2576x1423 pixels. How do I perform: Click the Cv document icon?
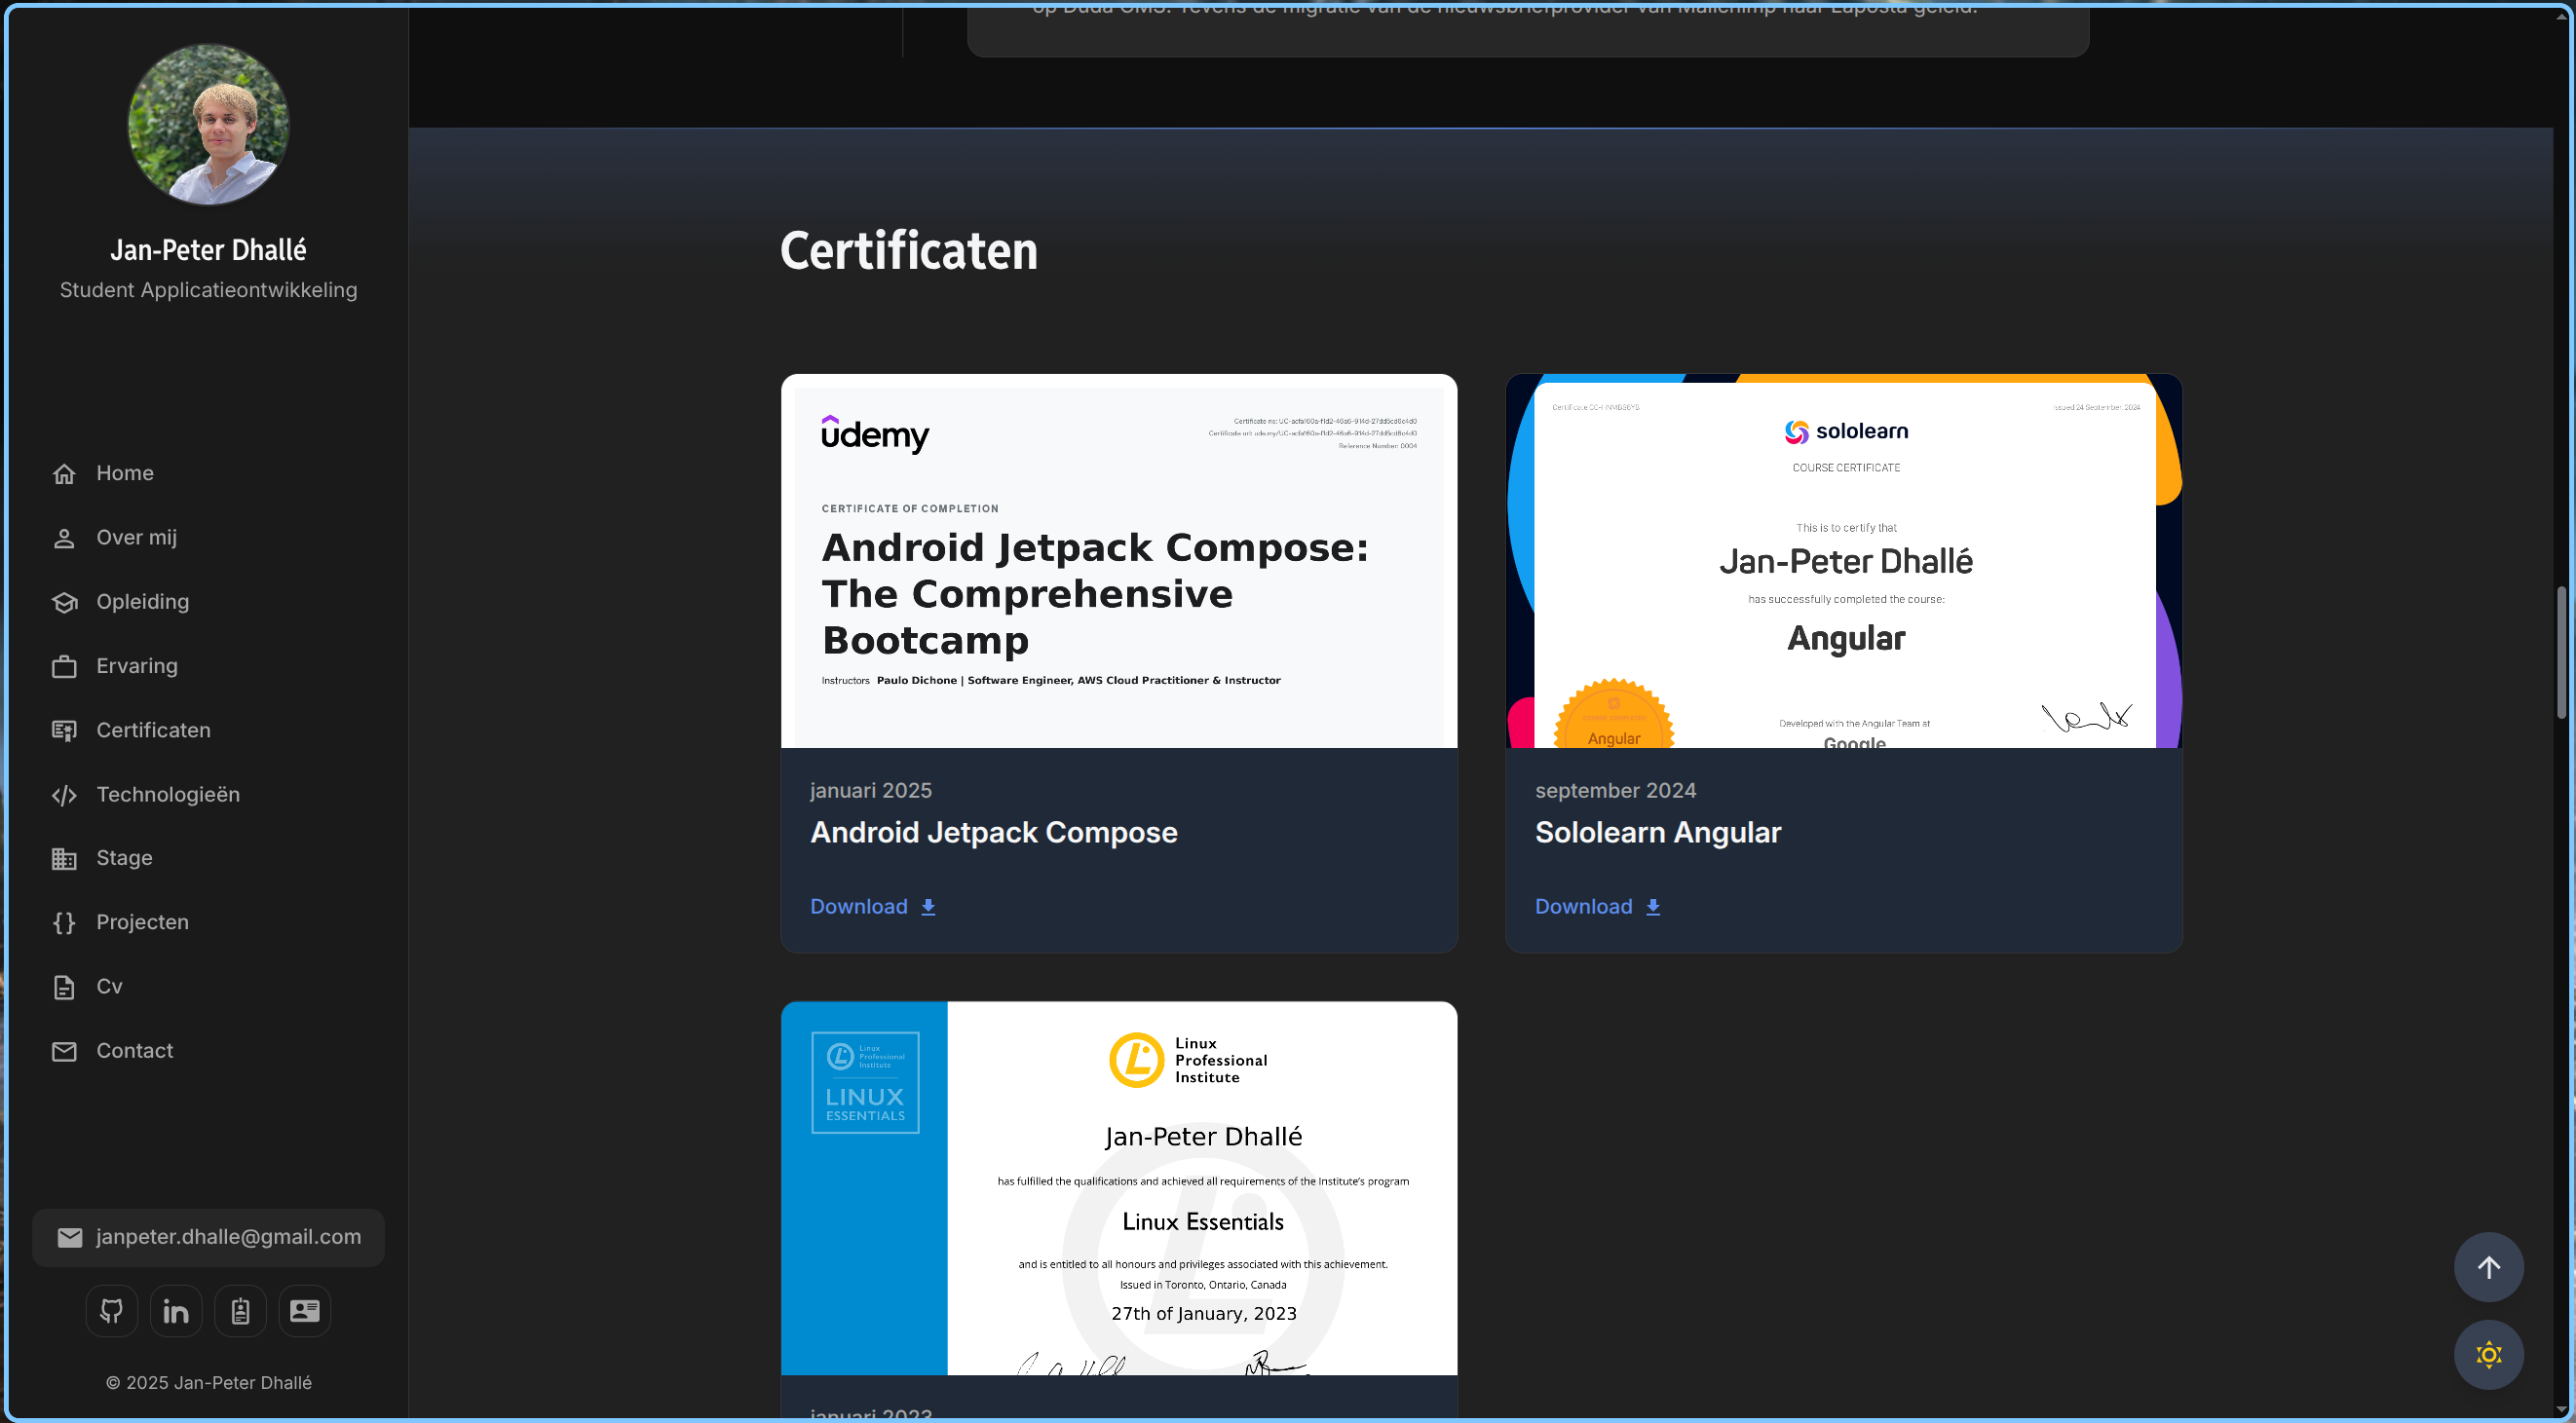tap(64, 987)
